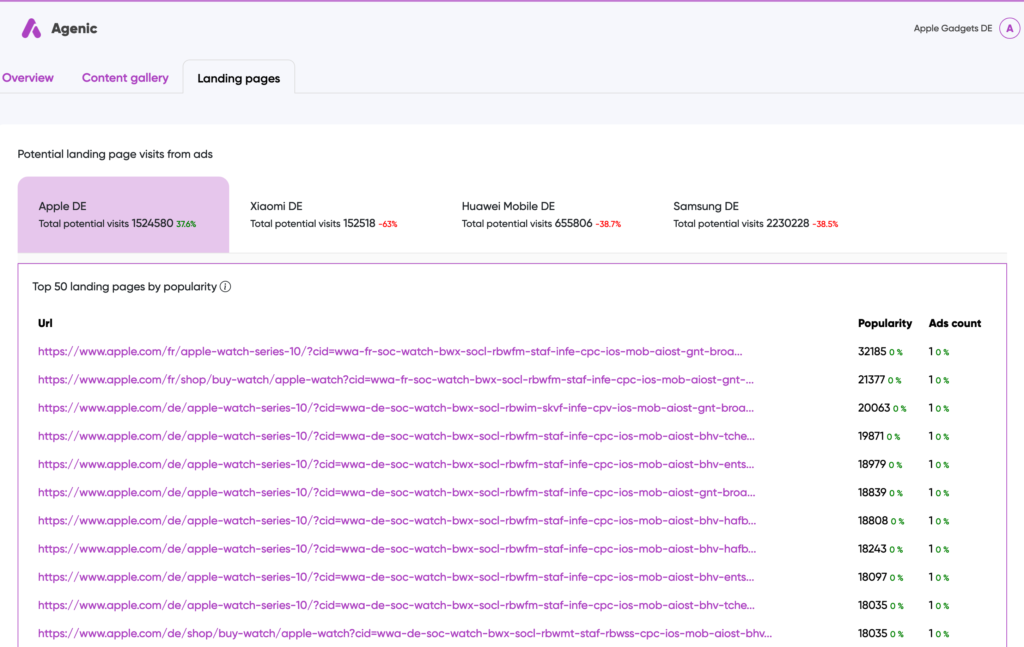Open the URL link with popularity 32185

coord(390,351)
